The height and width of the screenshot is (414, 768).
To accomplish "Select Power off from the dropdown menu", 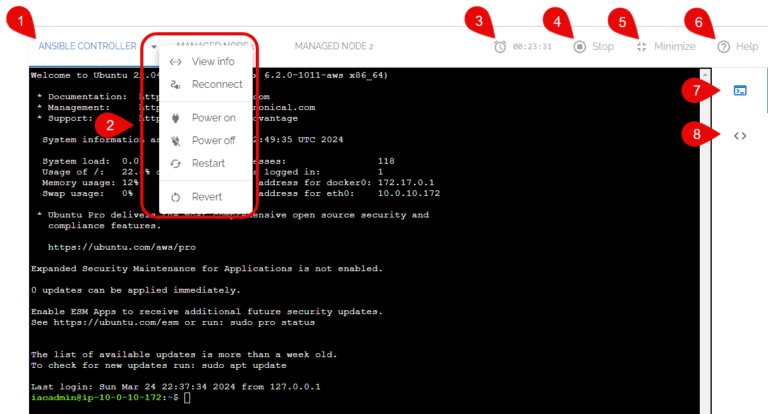I will (213, 140).
